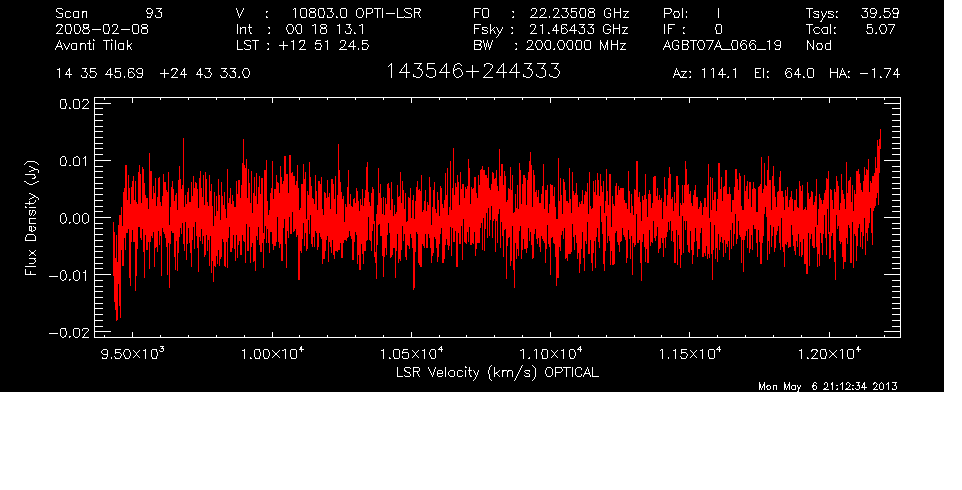Select velocity value 10803.0 OPTI-LSR
The image size is (962, 490).
[x=356, y=13]
